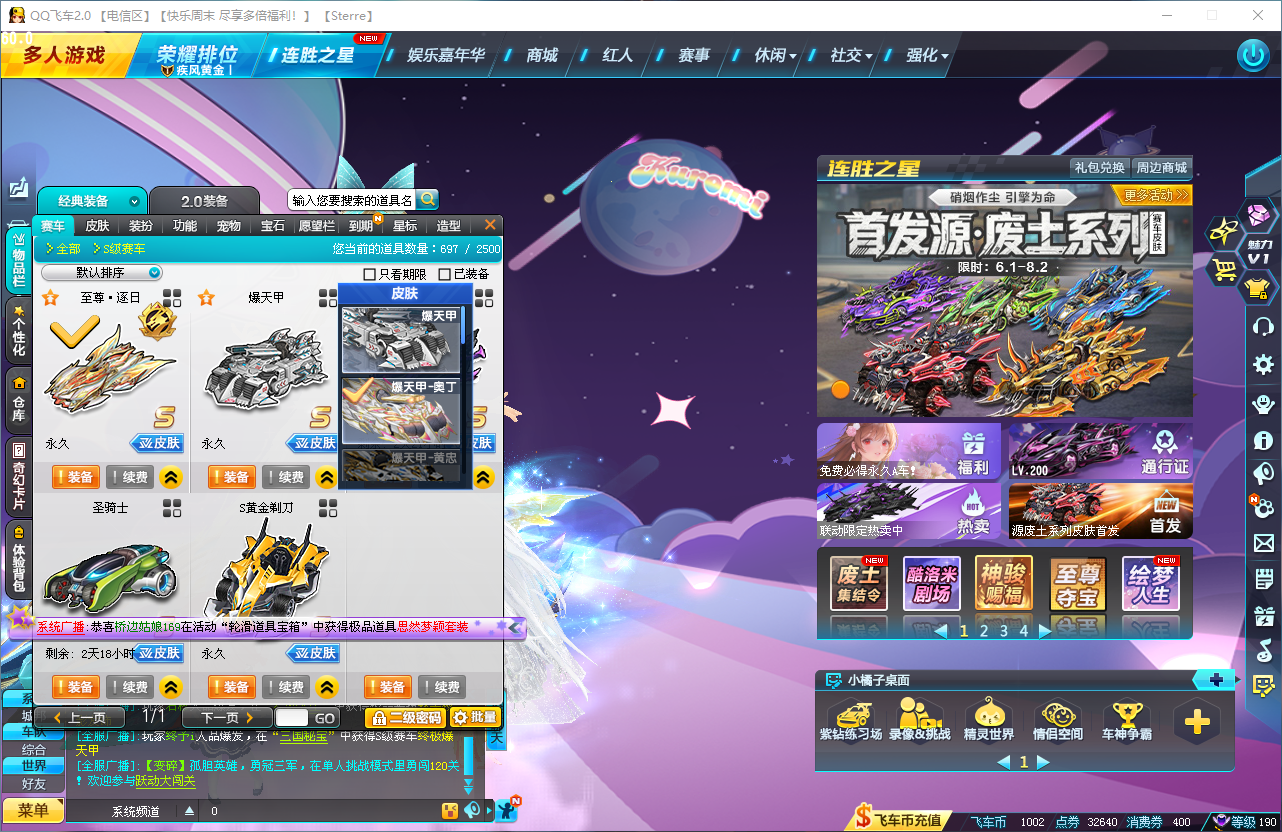Image resolution: width=1282 pixels, height=832 pixels.
Task: Click the item search input field
Action: click(351, 200)
